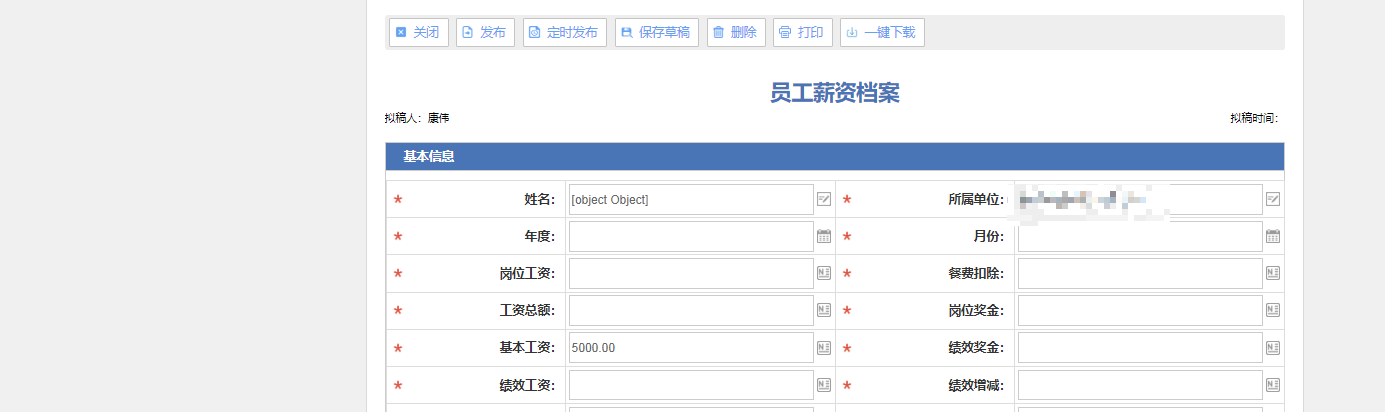Focus the 年度 input field
This screenshot has width=1385, height=412.
691,236
